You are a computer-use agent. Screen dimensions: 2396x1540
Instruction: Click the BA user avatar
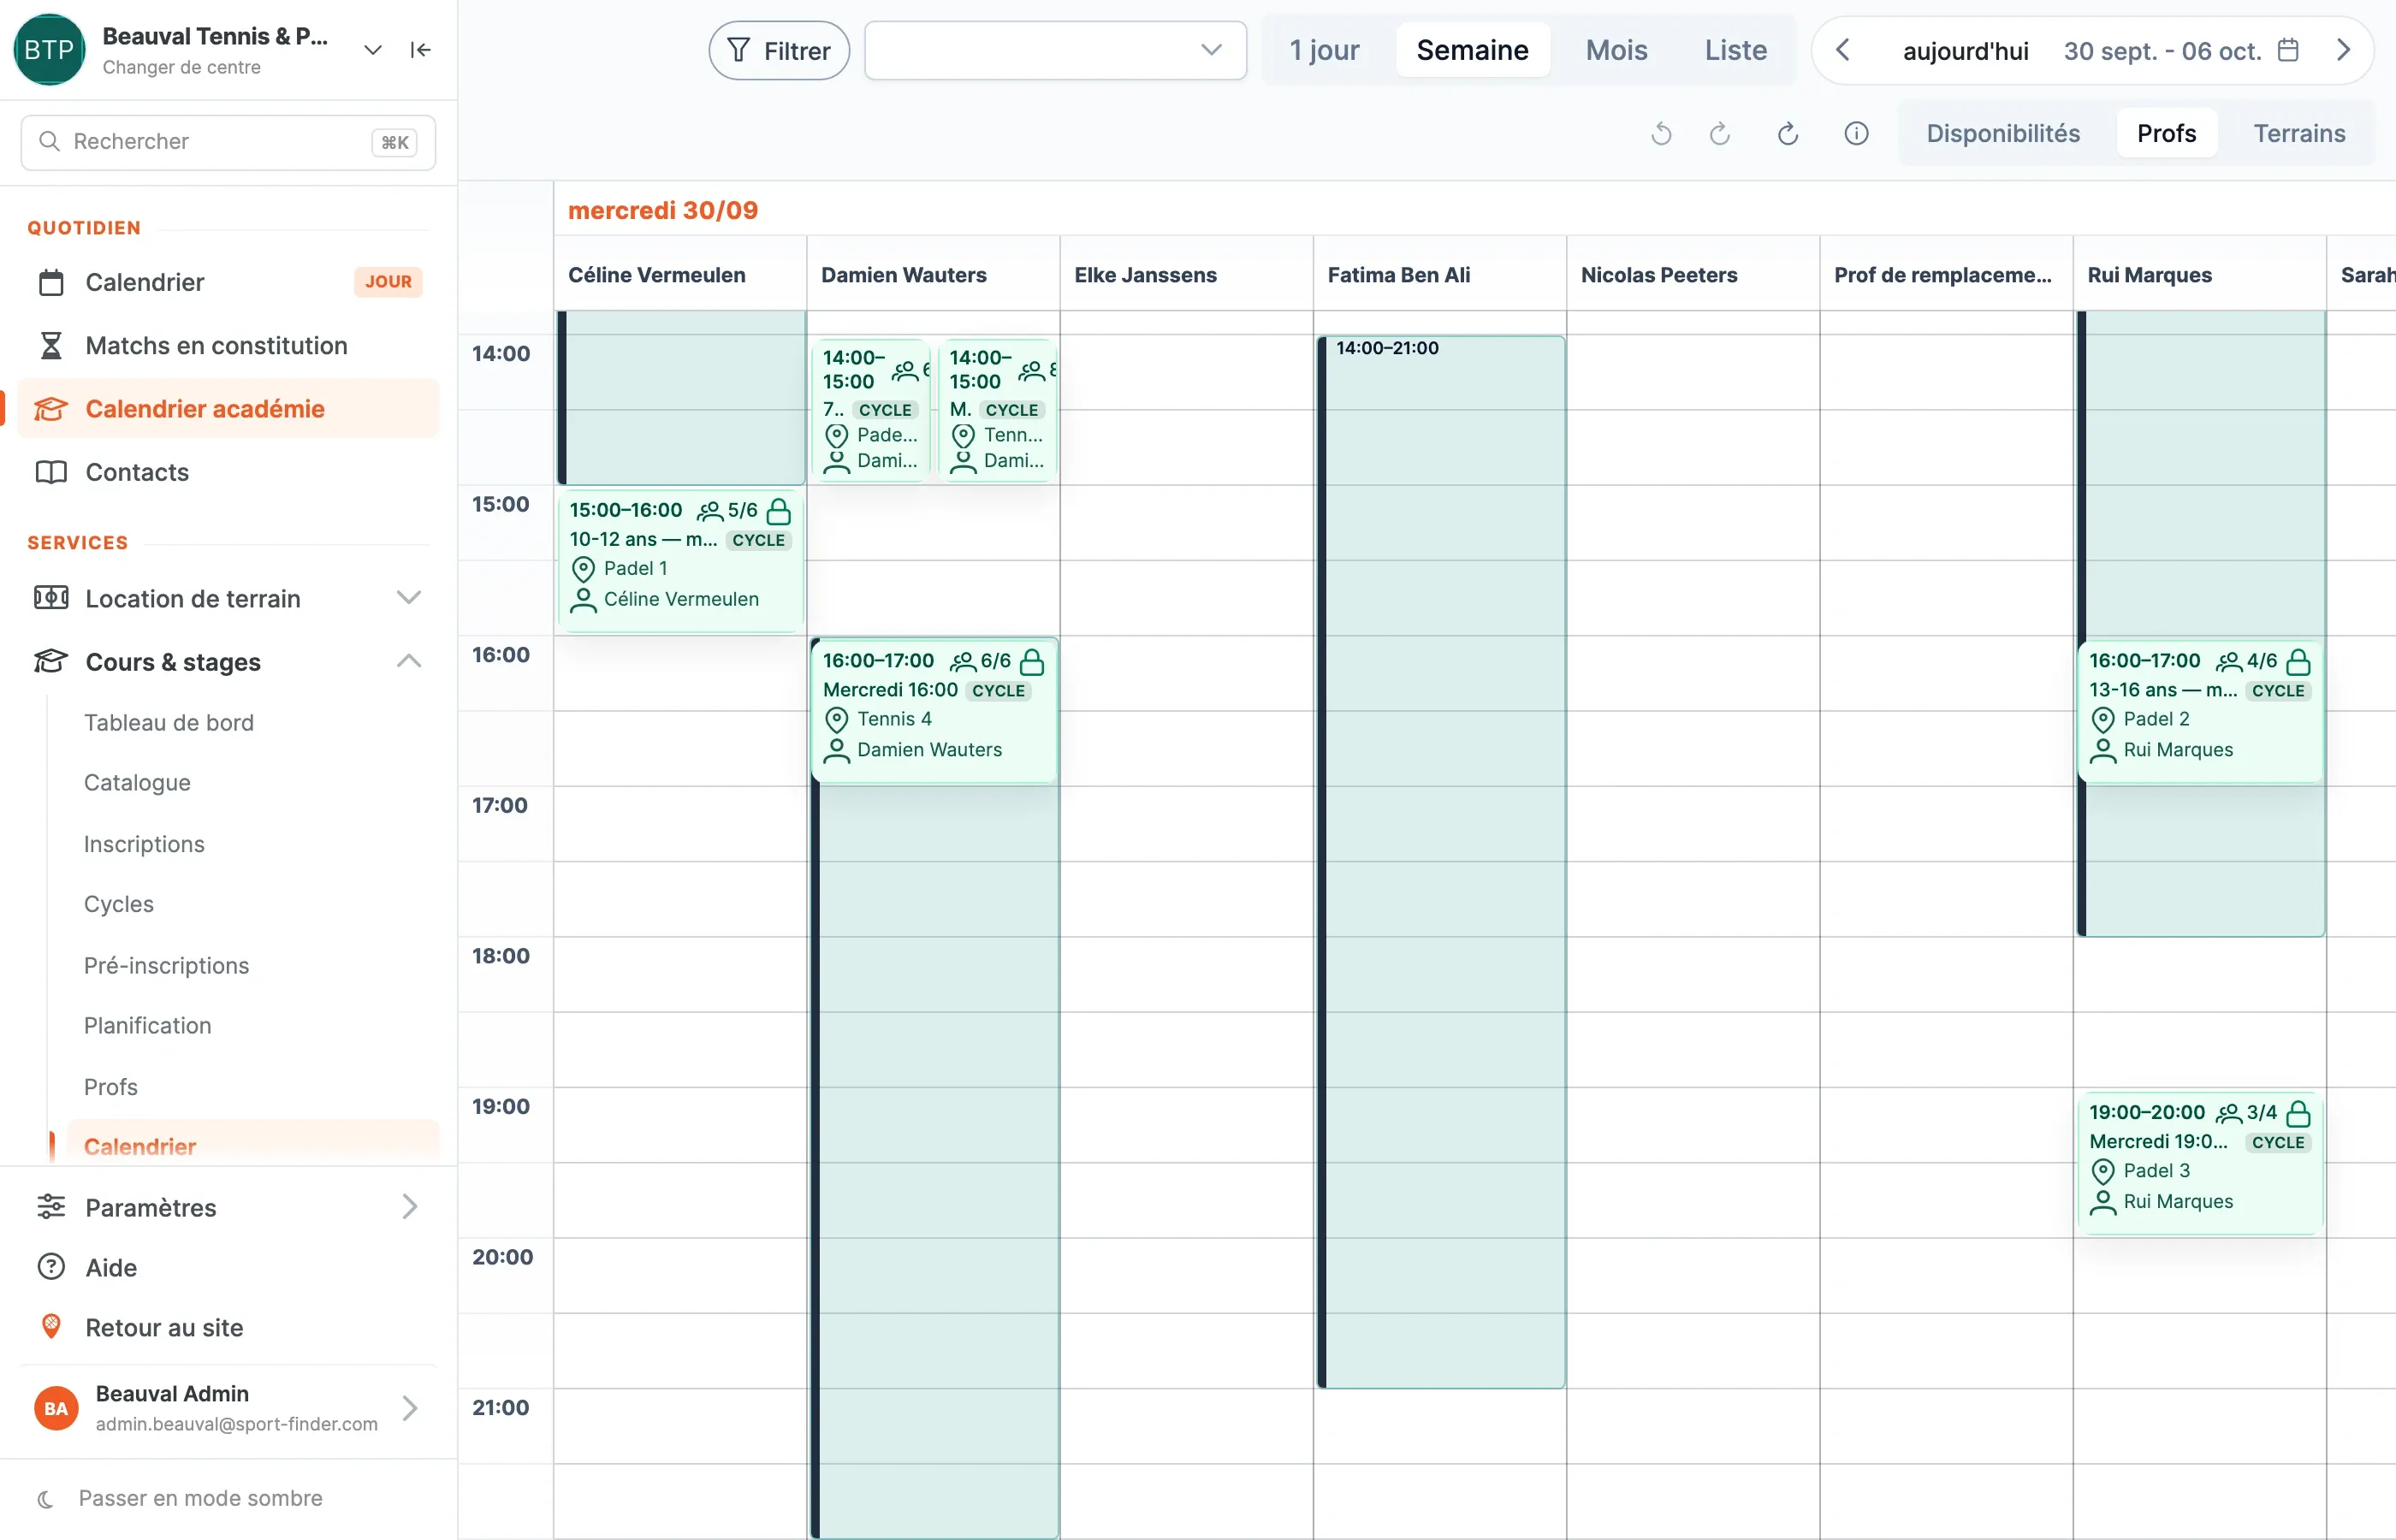click(56, 1408)
